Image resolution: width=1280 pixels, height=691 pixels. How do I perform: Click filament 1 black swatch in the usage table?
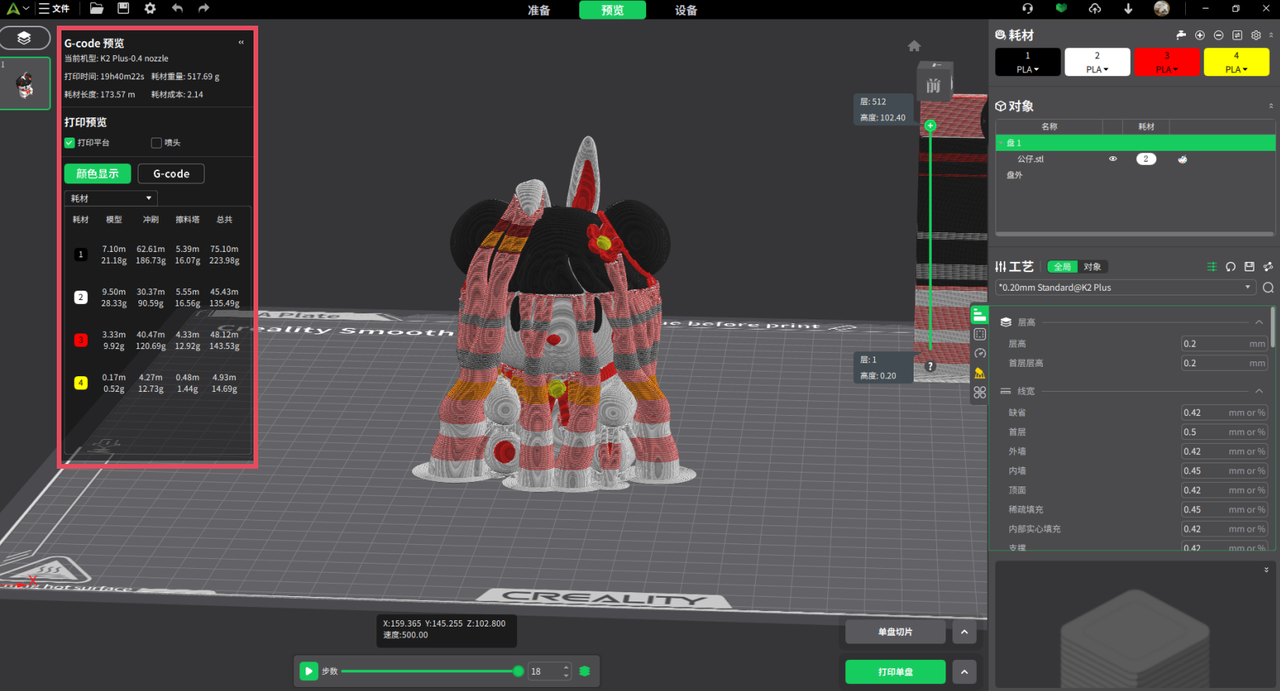click(81, 255)
